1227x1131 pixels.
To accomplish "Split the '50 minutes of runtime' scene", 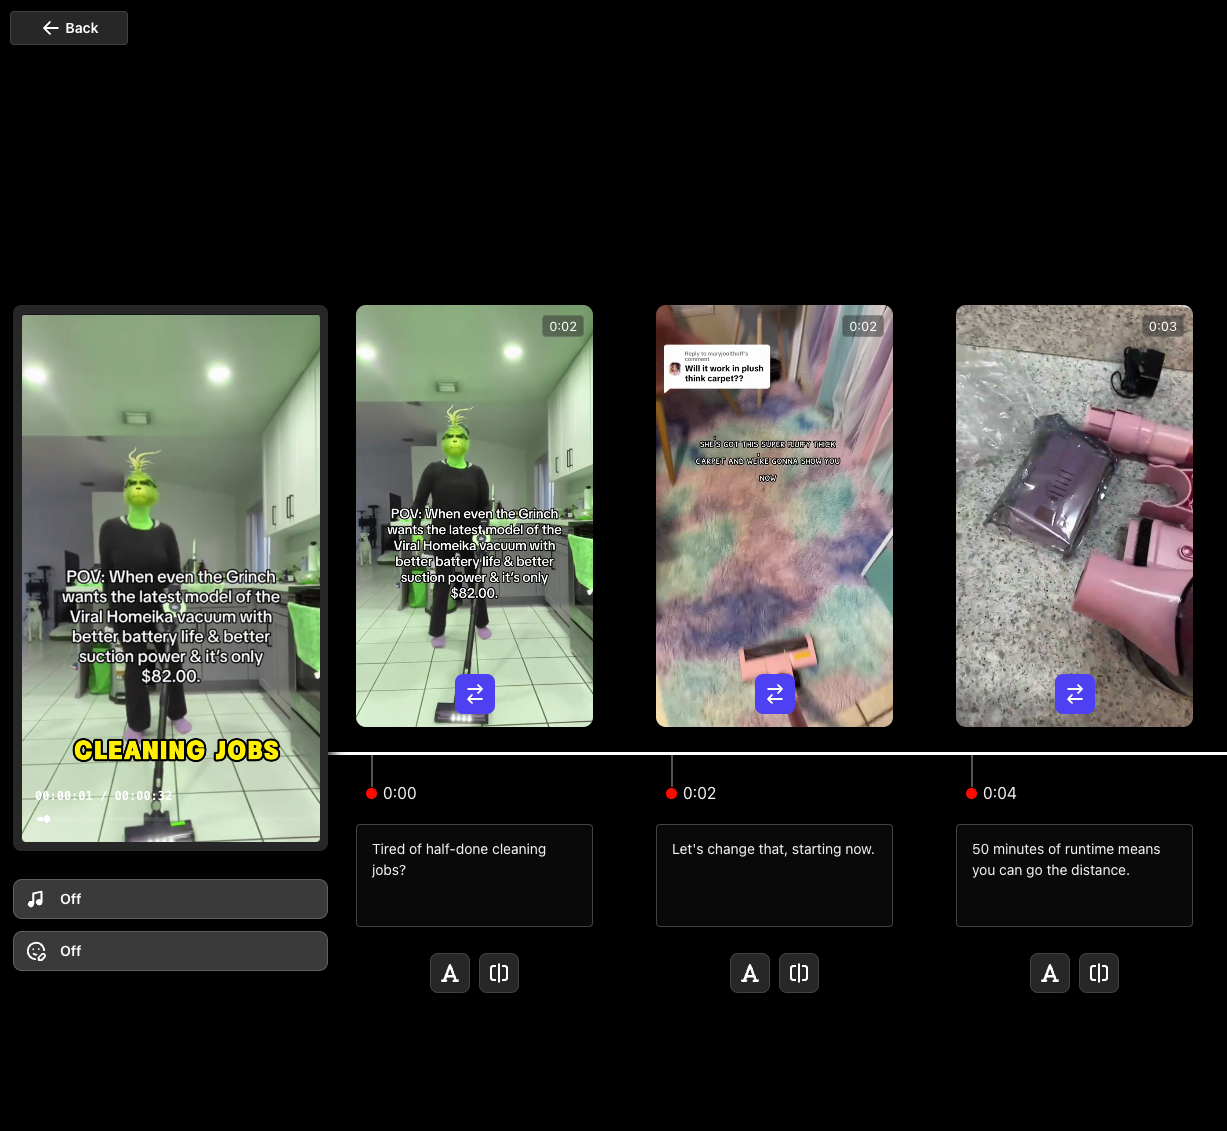I will pyautogui.click(x=1099, y=973).
